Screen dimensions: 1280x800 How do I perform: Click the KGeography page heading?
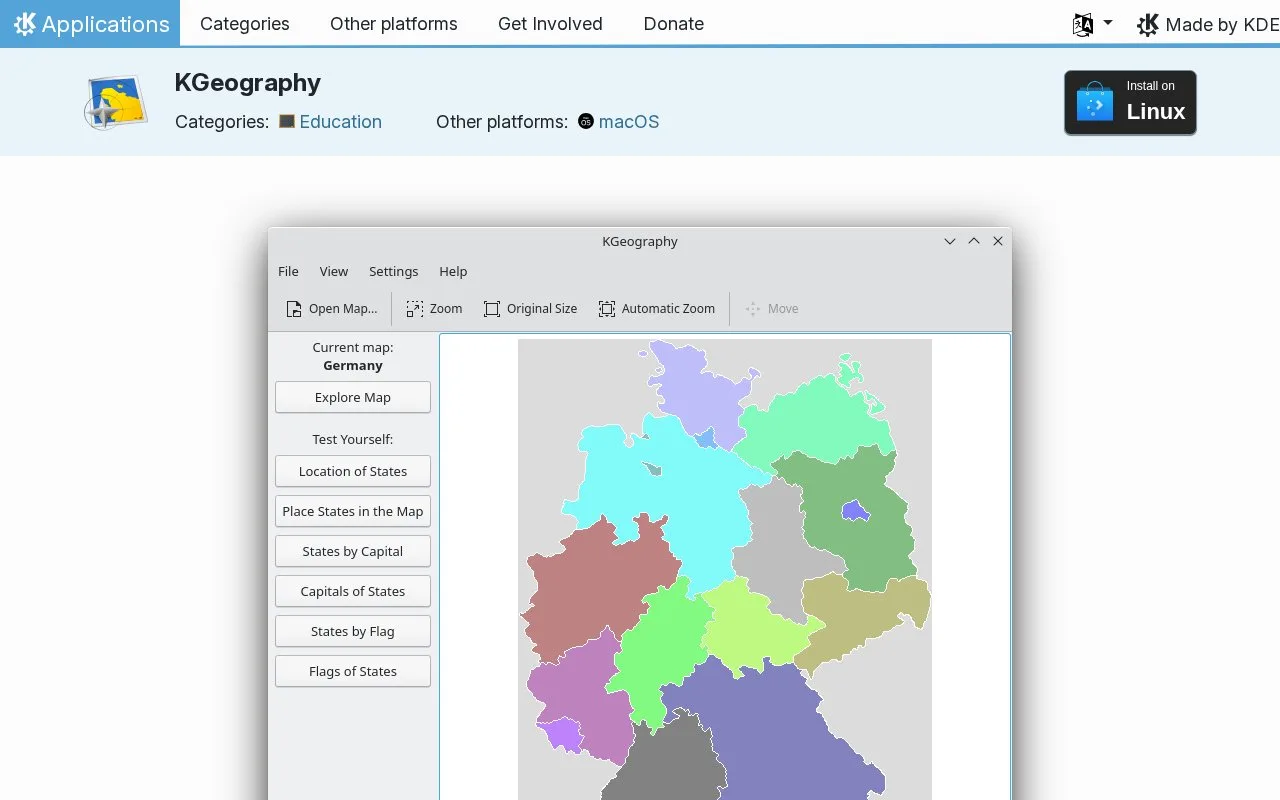(x=248, y=82)
